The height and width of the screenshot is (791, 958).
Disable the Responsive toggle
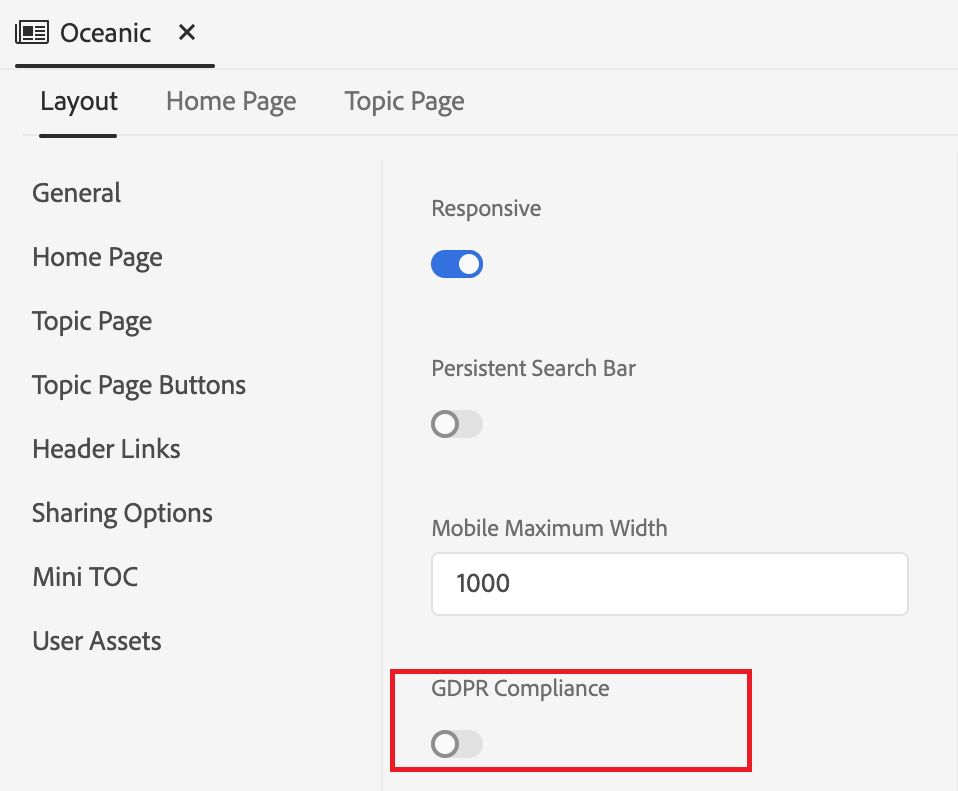coord(457,264)
